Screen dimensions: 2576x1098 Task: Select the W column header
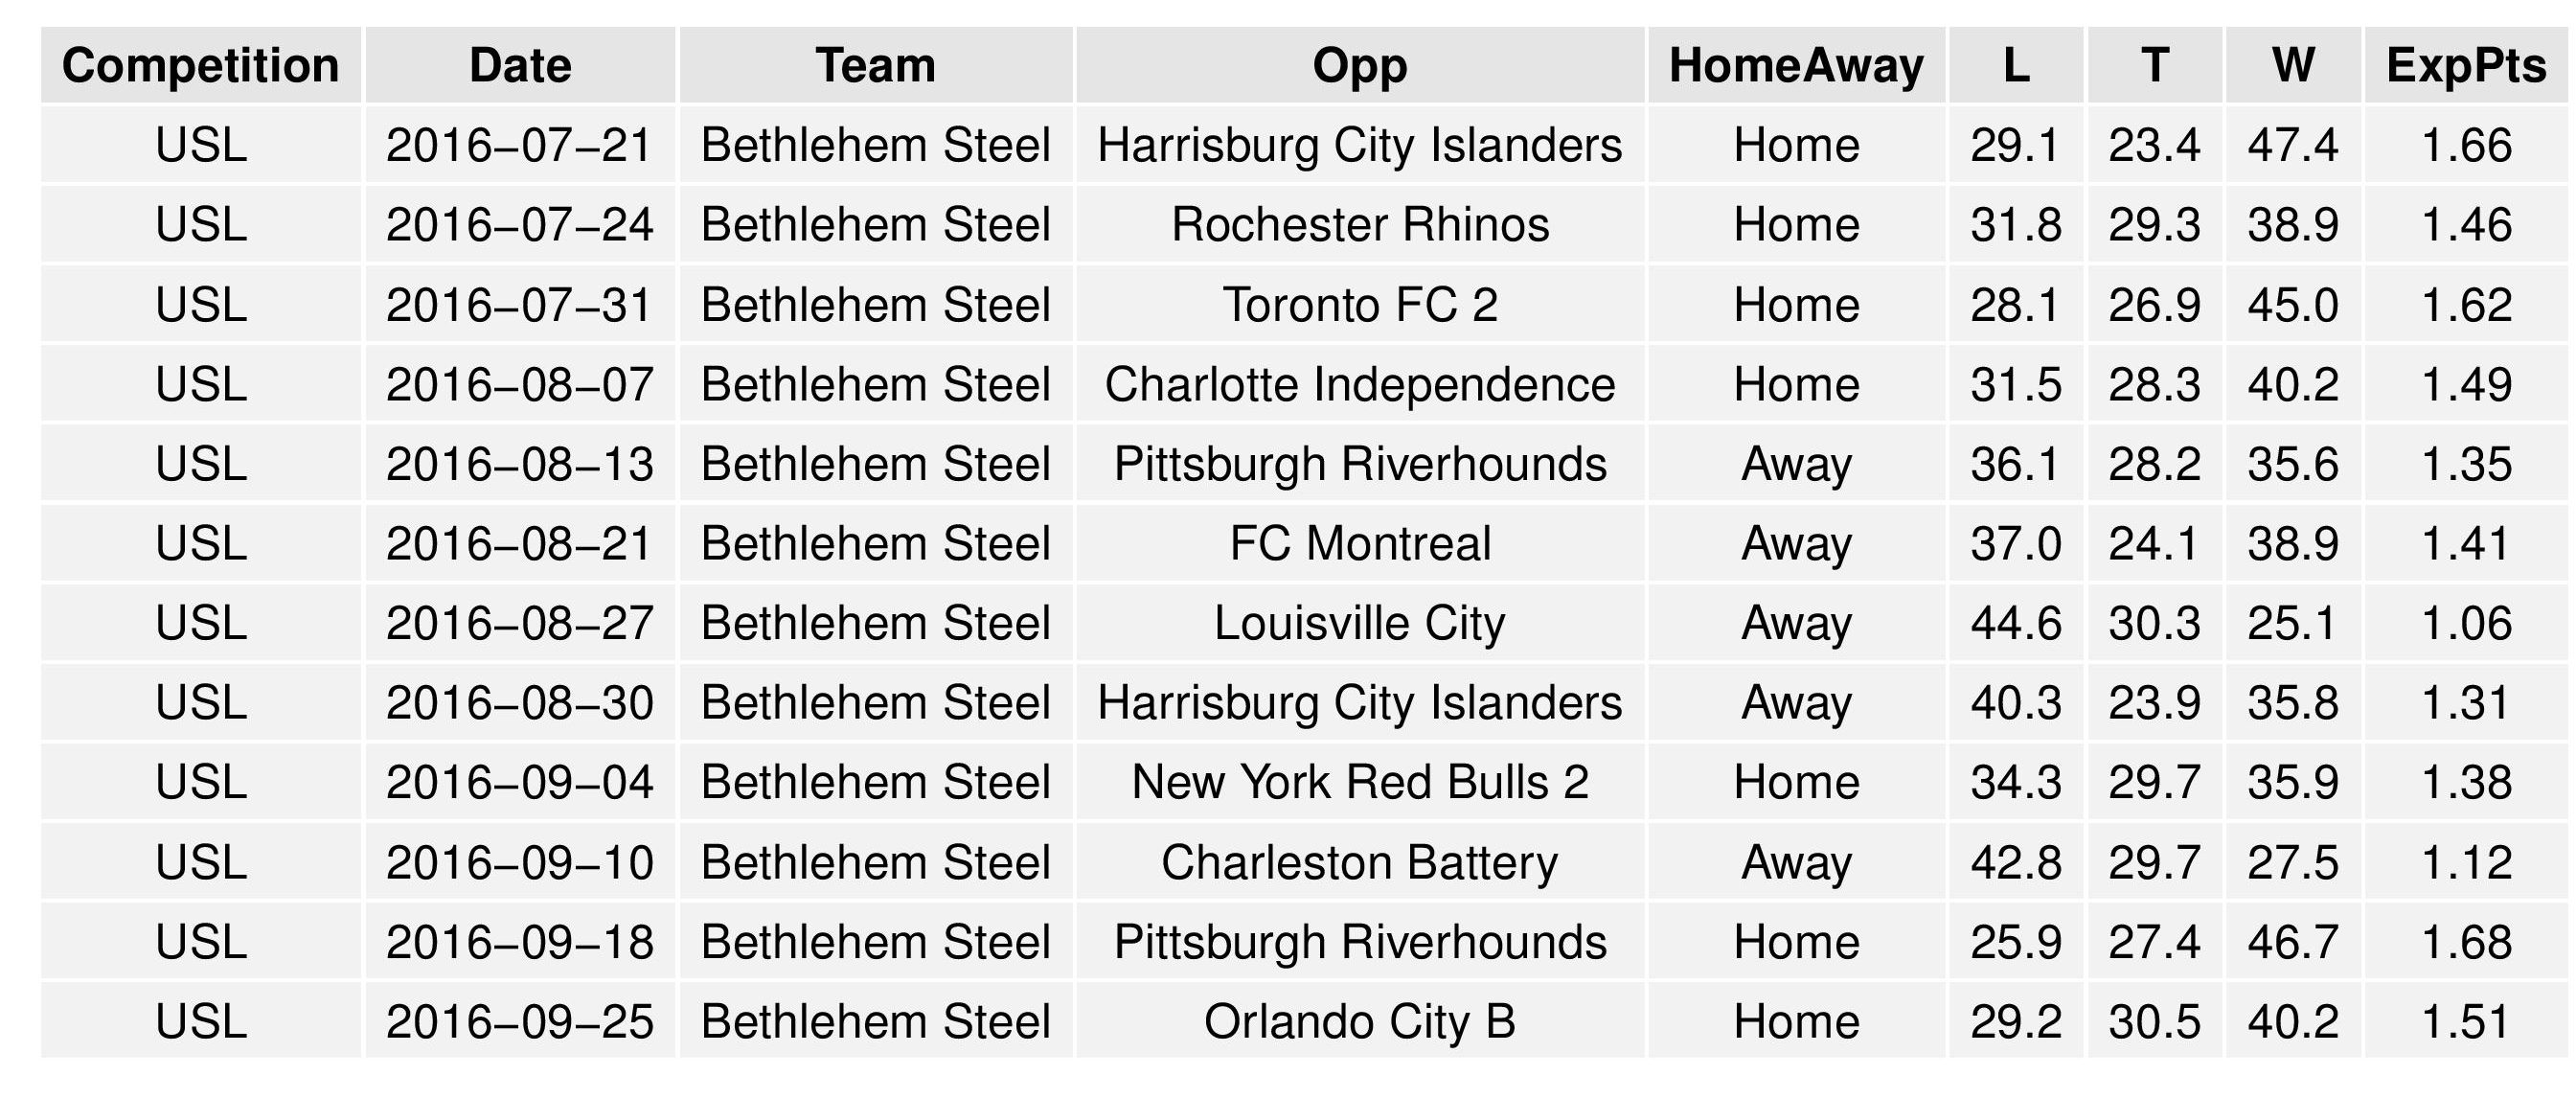coord(2293,66)
